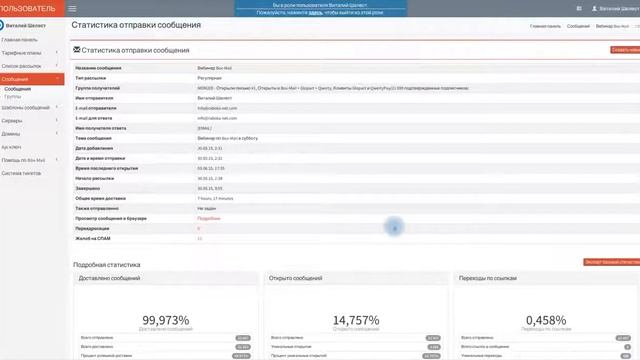
Task: Click Всего отправлено badge in delivered card
Action: [243, 338]
